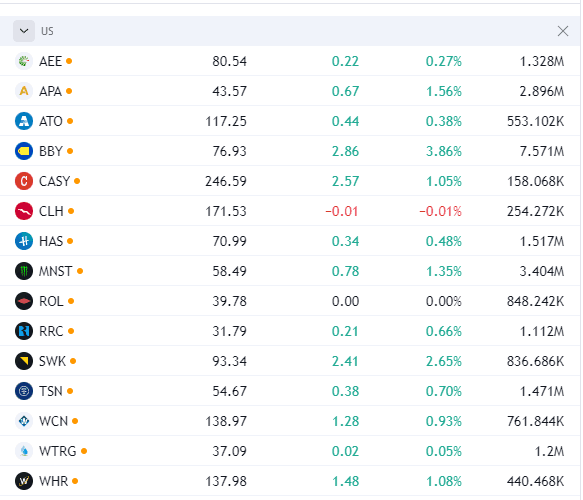Collapse the US watchlist section chevron
Image resolution: width=583 pixels, height=500 pixels.
tap(24, 31)
